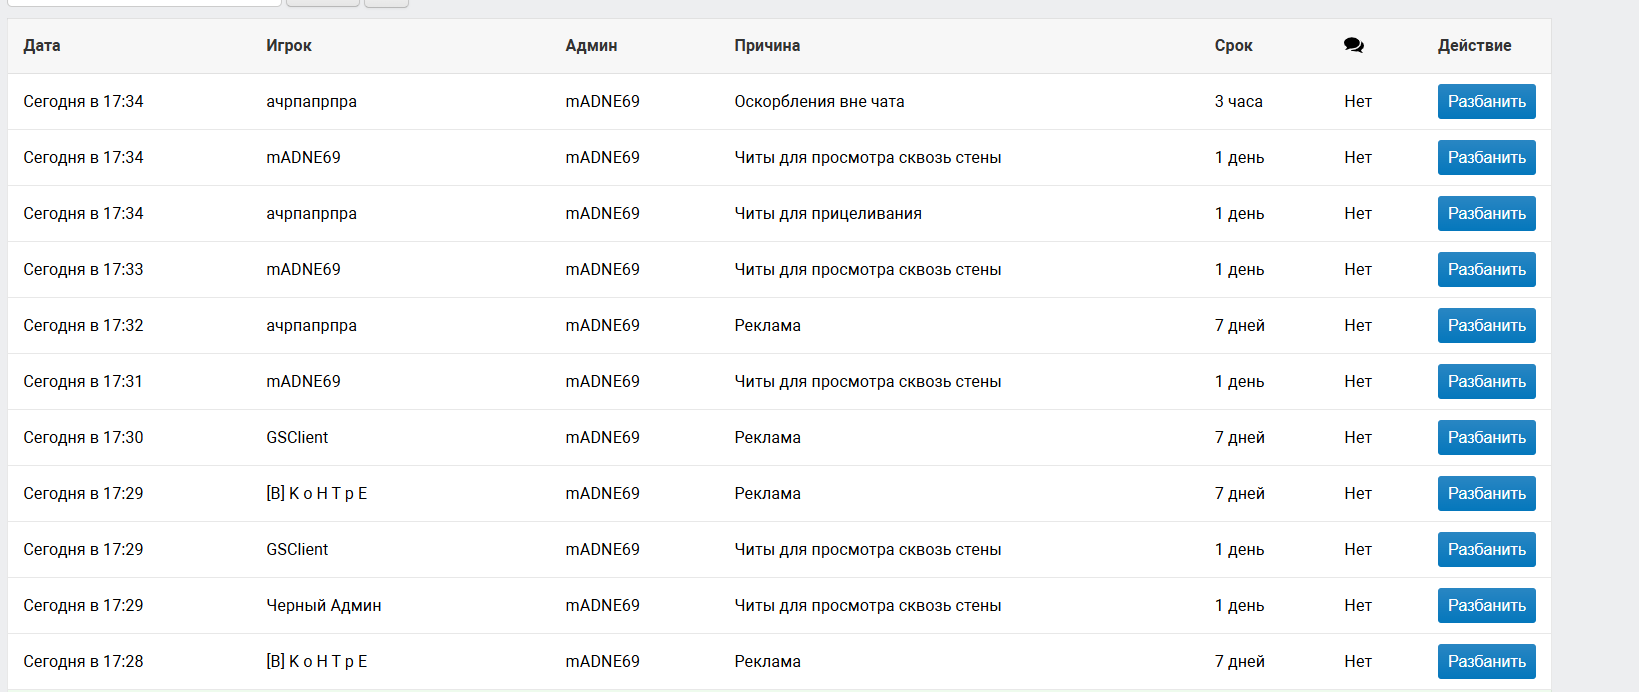This screenshot has height=692, width=1639.
Task: Select the reason text Читы для прицеливания
Action: (x=828, y=213)
